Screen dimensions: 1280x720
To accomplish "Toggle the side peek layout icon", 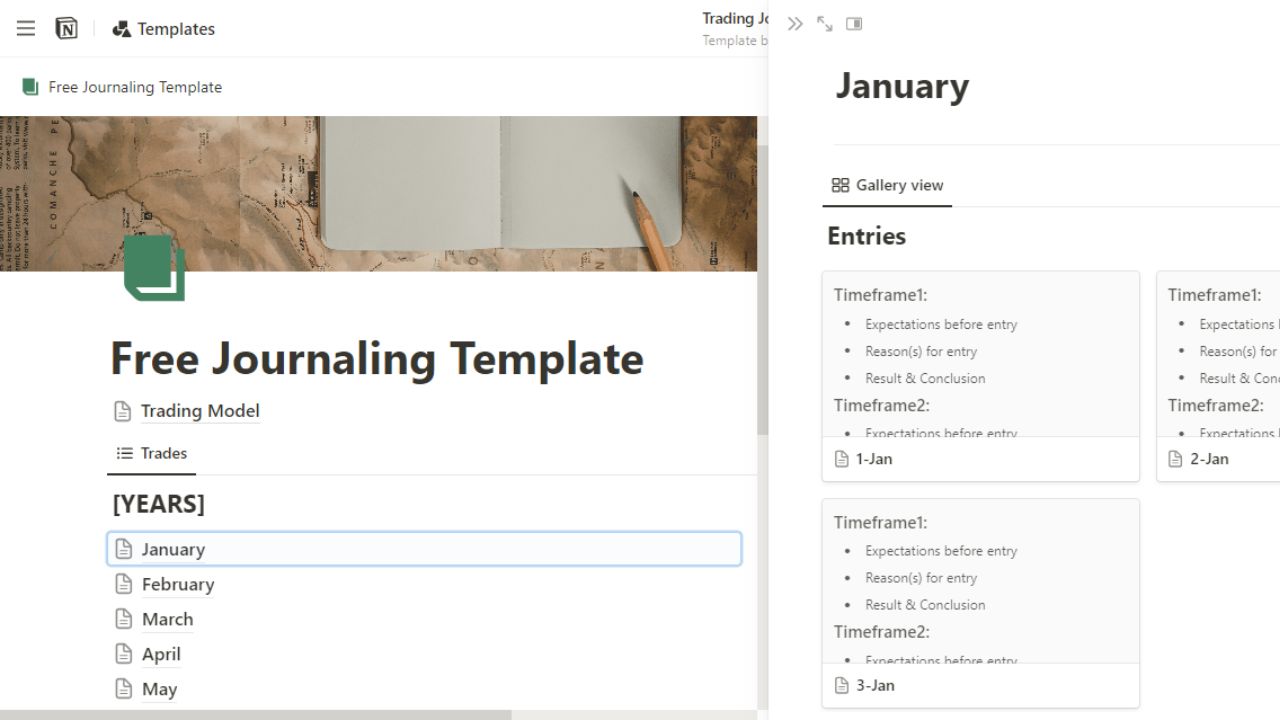I will (853, 23).
